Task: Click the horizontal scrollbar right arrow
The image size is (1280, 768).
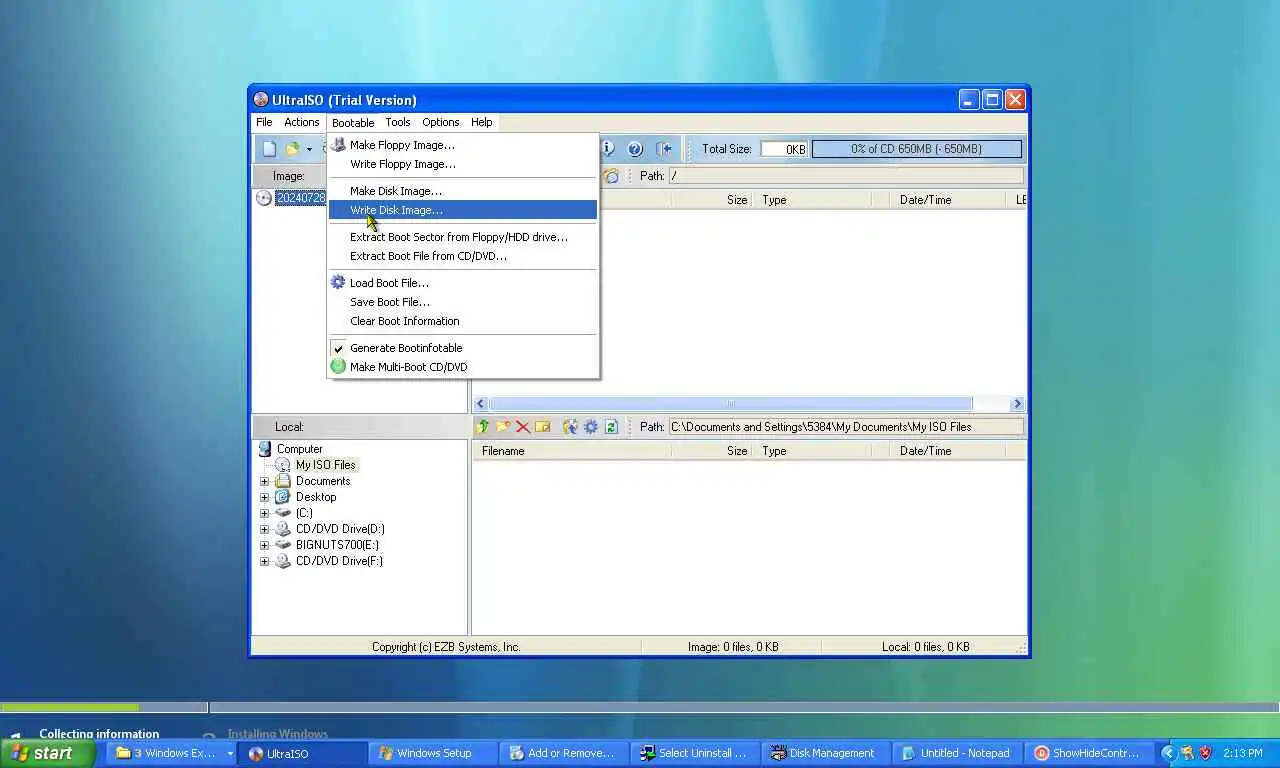Action: point(1017,404)
